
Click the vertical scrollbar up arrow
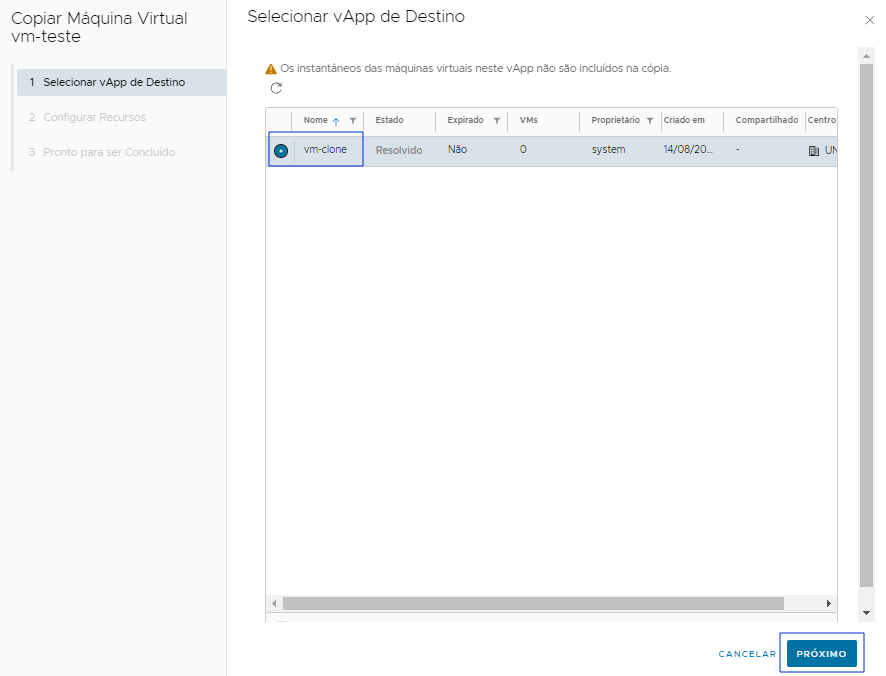point(866,56)
